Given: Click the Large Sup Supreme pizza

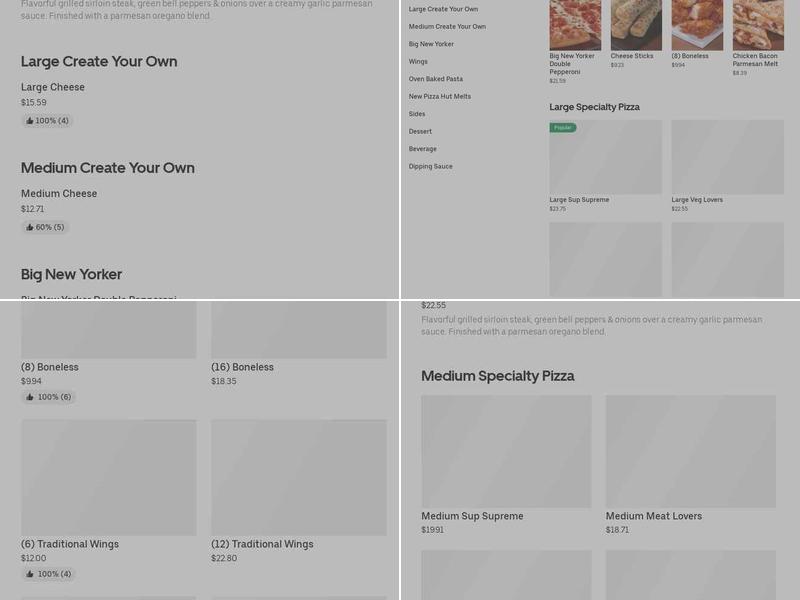Looking at the screenshot, I should 606,157.
